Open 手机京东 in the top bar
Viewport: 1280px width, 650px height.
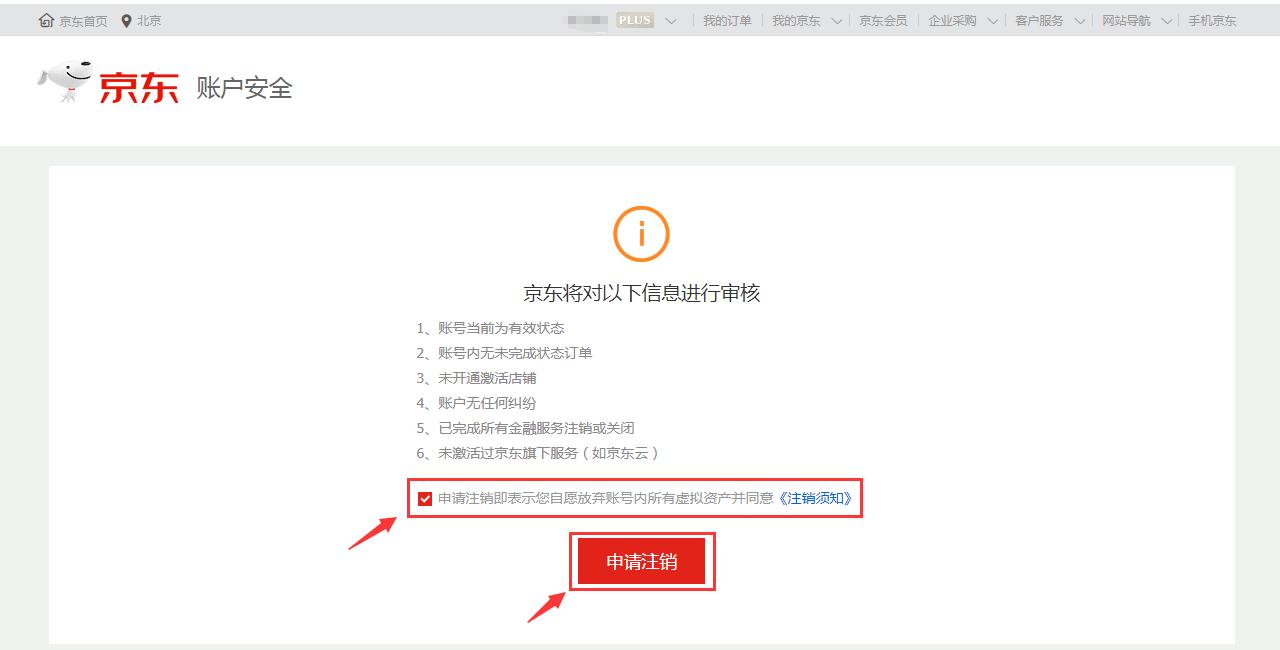(1210, 18)
